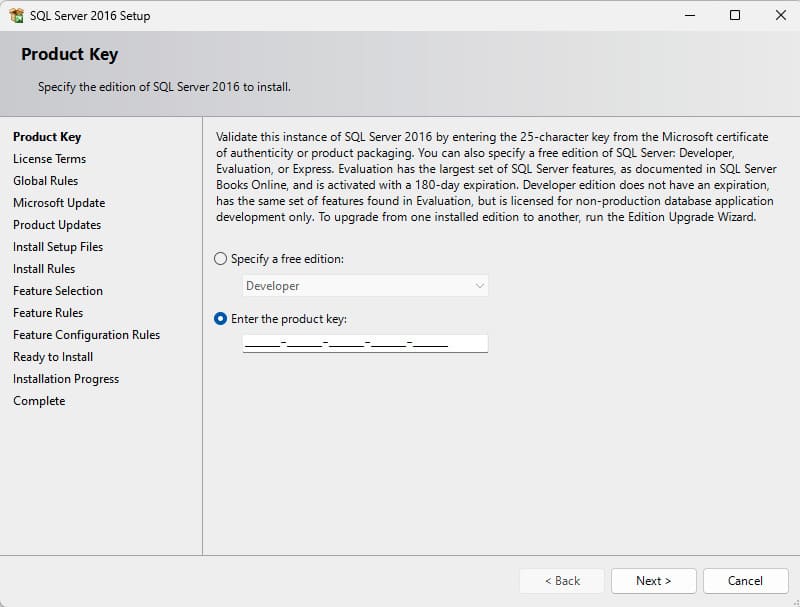This screenshot has width=800, height=607.
Task: Select the 'Specify a free edition' radio button
Action: (221, 259)
